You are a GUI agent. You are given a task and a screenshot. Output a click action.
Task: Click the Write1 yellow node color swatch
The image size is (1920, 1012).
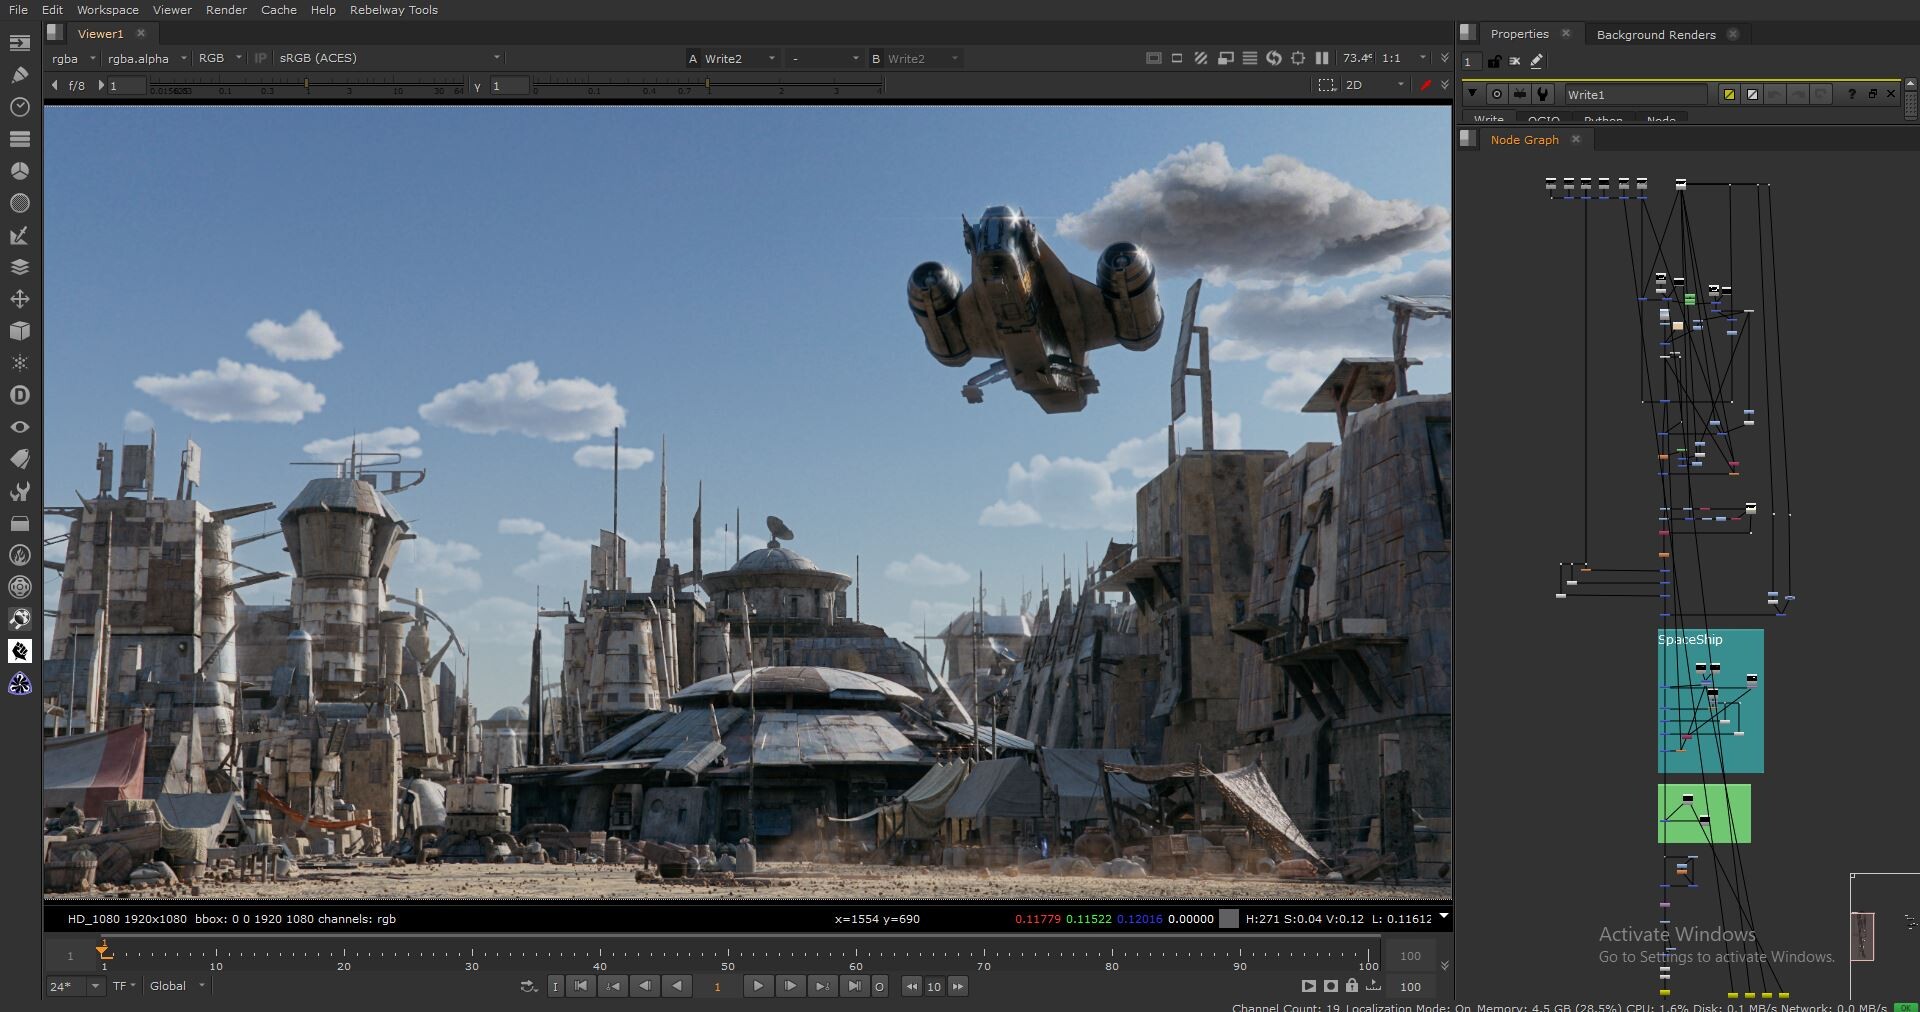[x=1728, y=94]
